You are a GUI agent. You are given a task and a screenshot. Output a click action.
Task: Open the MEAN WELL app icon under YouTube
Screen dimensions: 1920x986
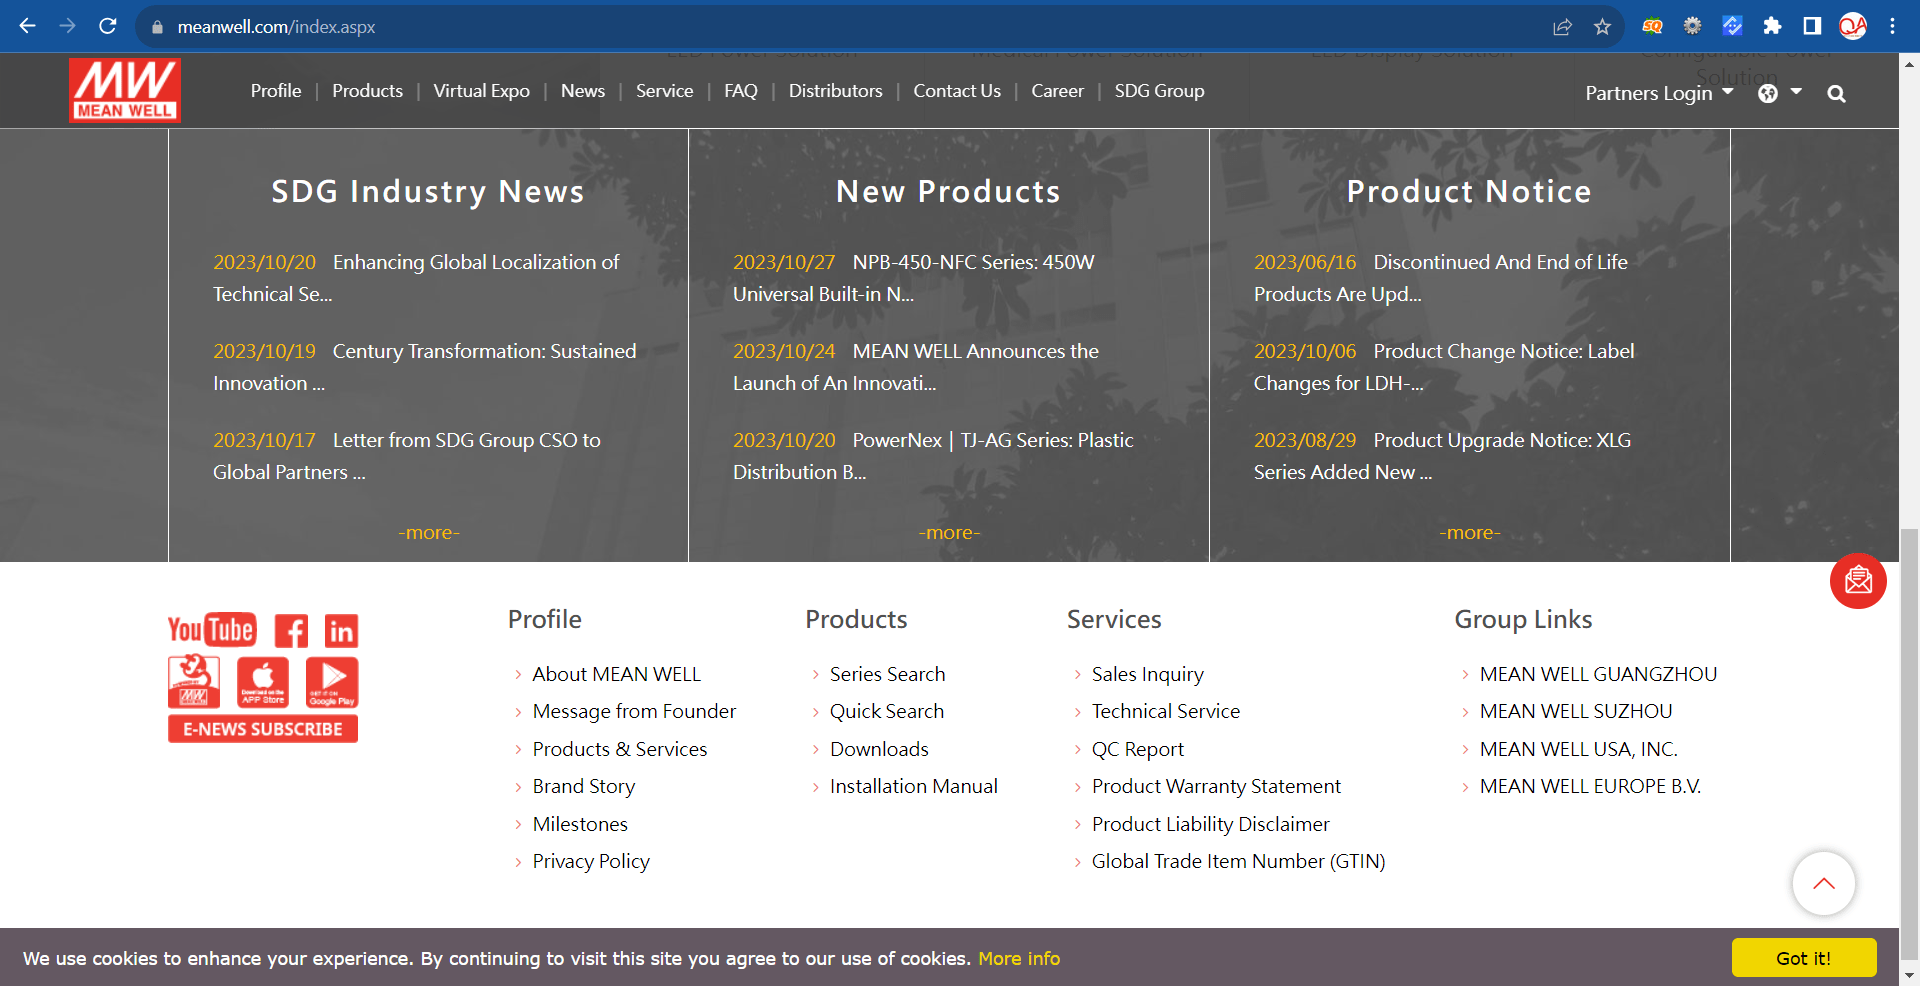point(194,681)
